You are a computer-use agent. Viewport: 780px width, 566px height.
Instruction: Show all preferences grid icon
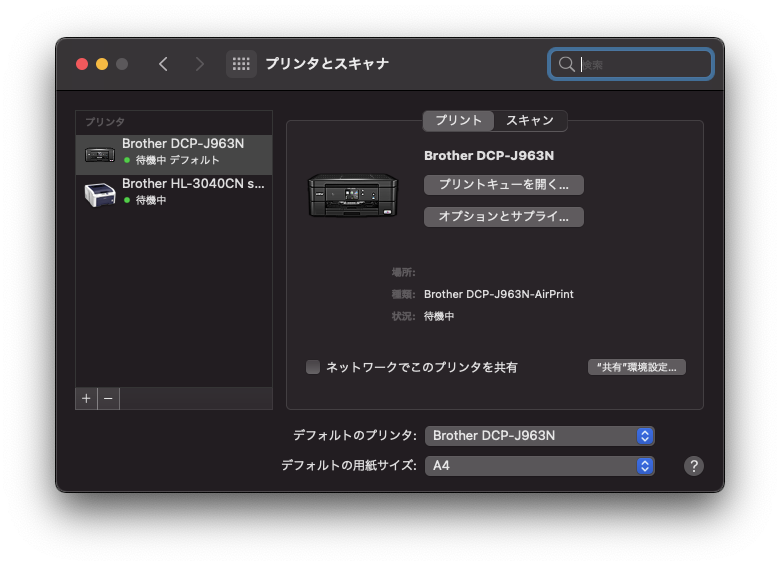241,64
